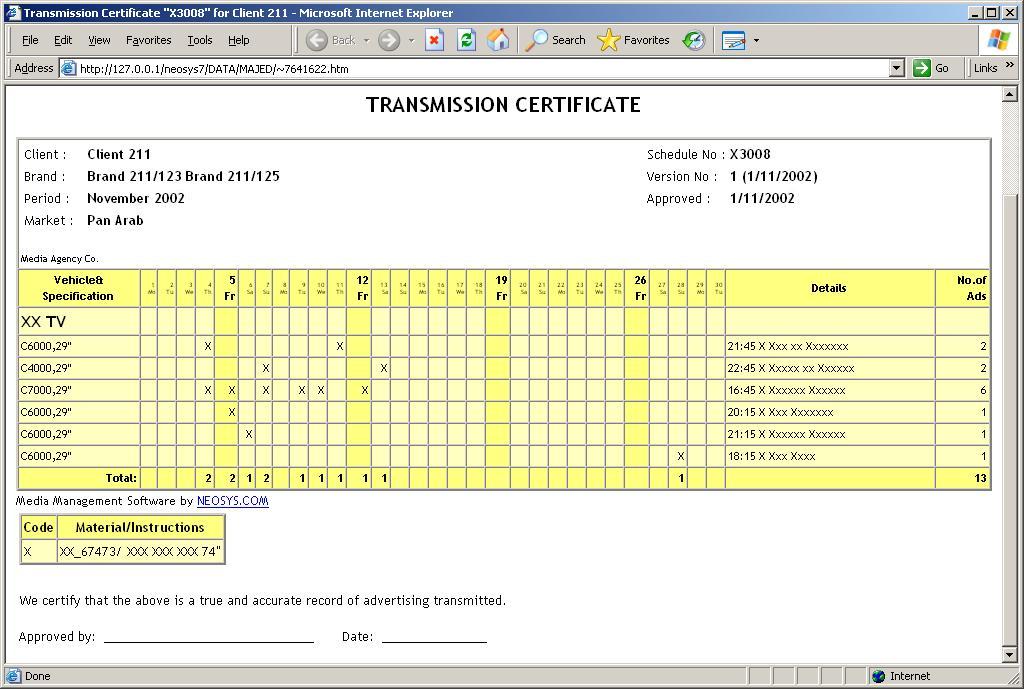Open the Help menu
Viewport: 1024px width, 689px height.
pyautogui.click(x=238, y=40)
